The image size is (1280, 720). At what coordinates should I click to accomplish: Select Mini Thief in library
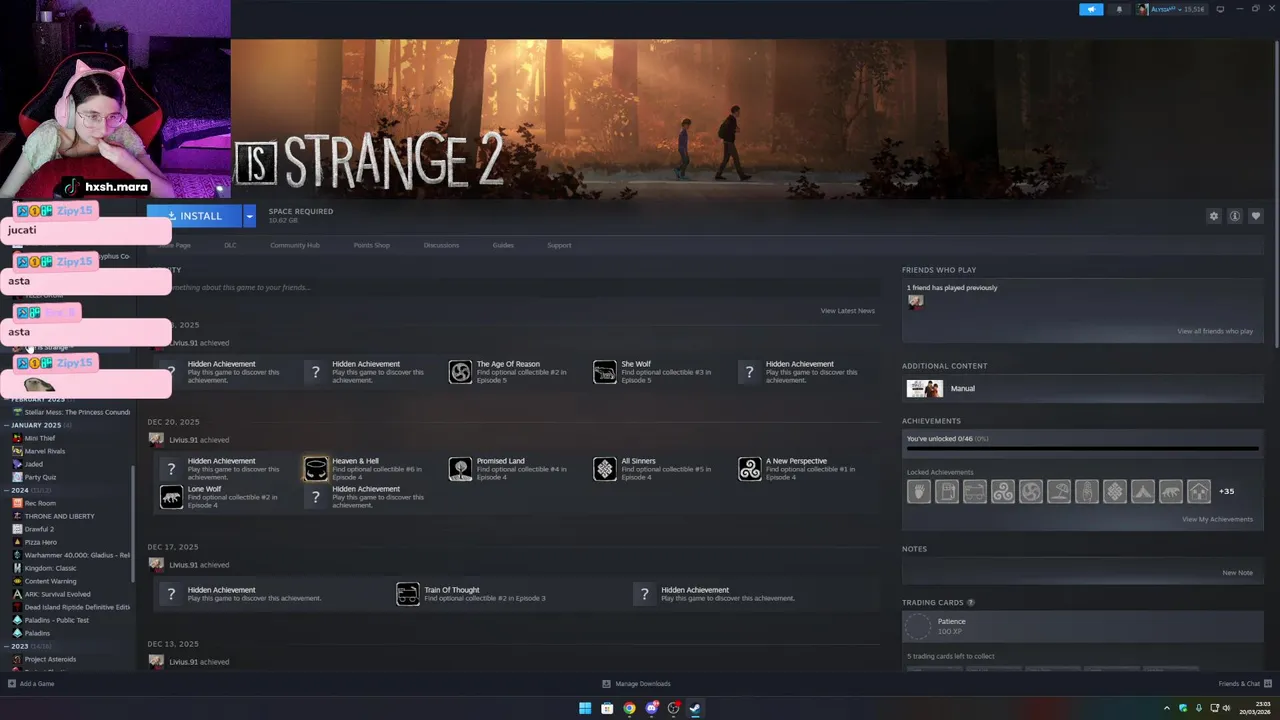40,438
